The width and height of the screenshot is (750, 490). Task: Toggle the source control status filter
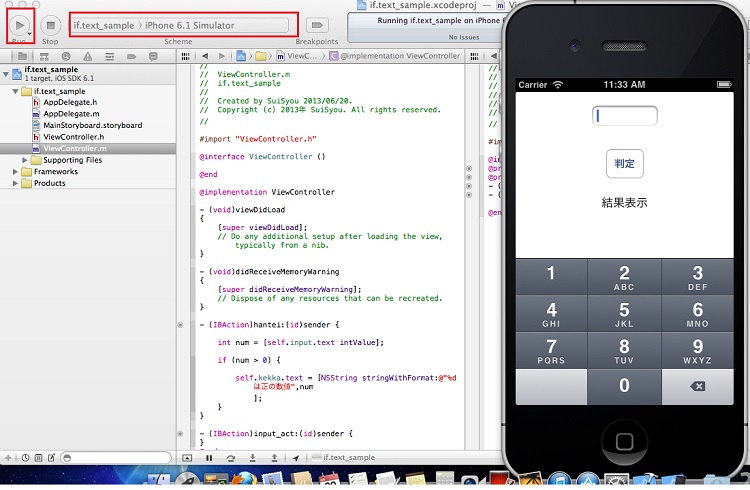pyautogui.click(x=38, y=457)
